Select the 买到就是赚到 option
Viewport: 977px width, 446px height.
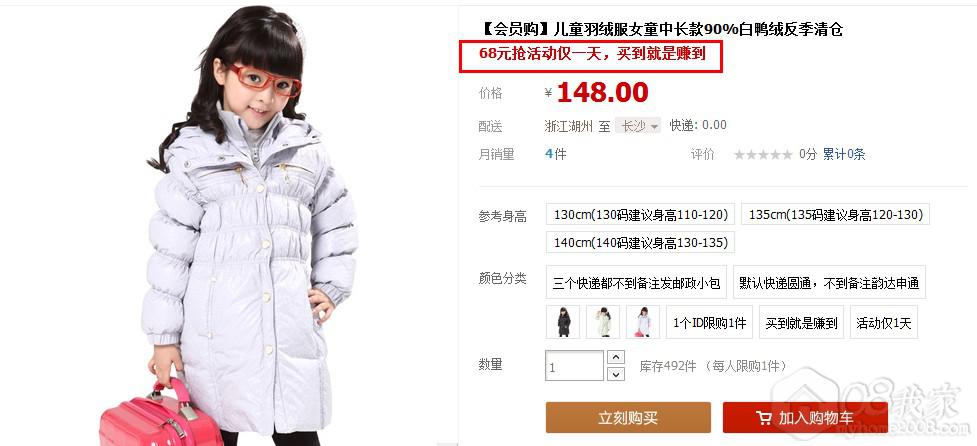click(x=801, y=323)
